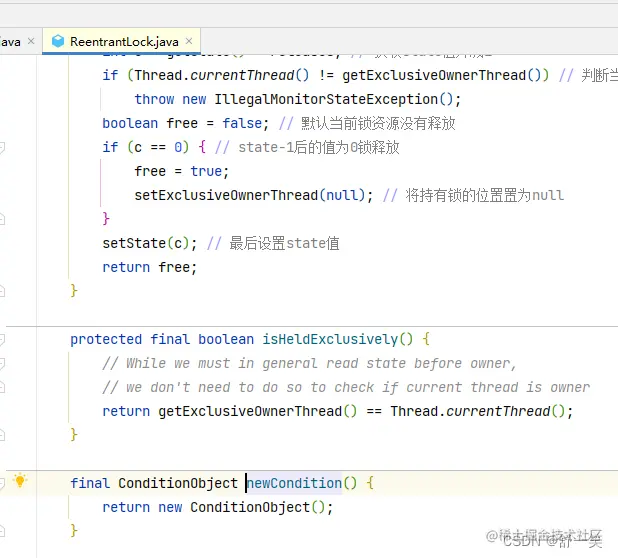Click the newCondition method name
Image resolution: width=618 pixels, height=558 pixels.
click(294, 483)
